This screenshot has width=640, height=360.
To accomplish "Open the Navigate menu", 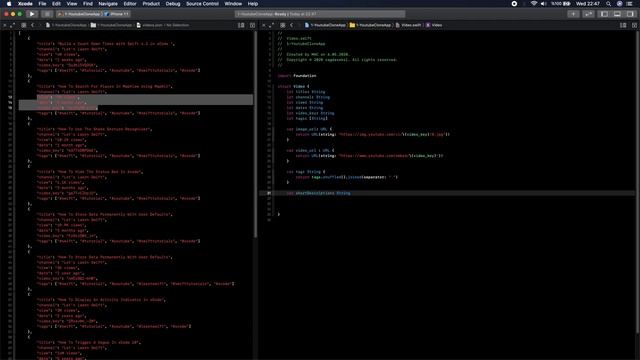I will [x=108, y=4].
